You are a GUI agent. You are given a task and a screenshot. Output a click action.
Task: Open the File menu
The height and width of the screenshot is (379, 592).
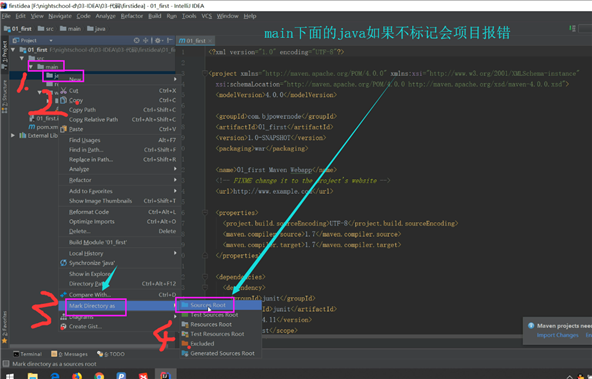(6, 16)
